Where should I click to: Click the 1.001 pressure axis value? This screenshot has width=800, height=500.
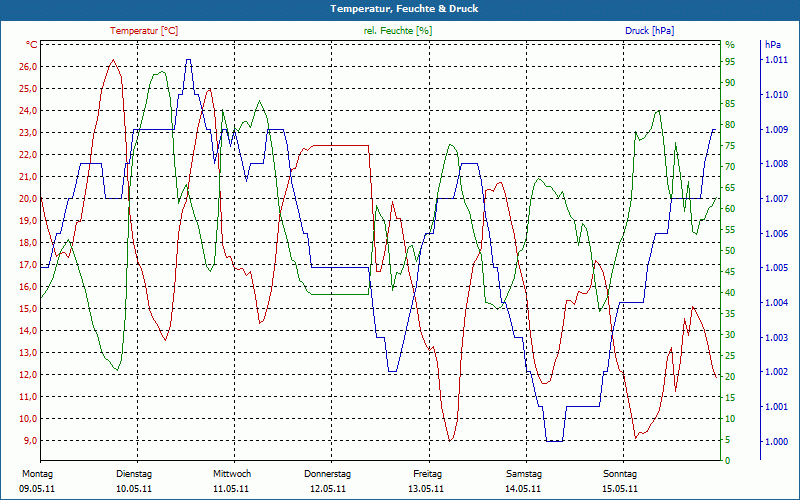click(x=776, y=407)
